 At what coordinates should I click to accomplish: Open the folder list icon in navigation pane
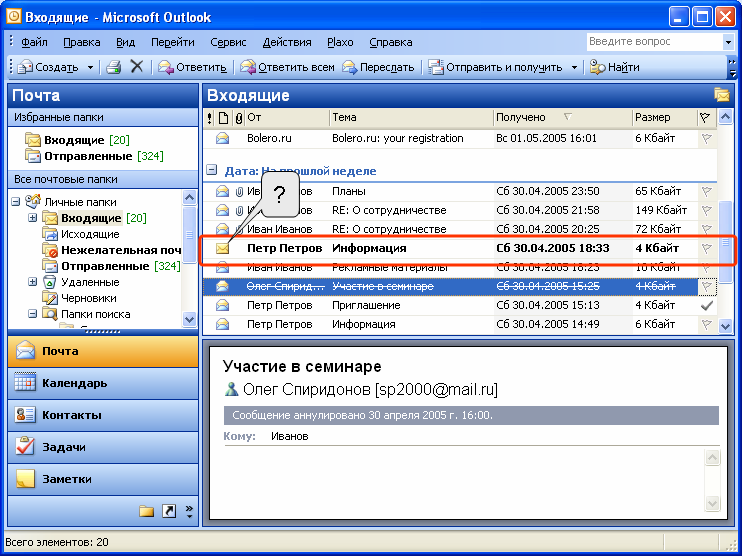coord(146,511)
